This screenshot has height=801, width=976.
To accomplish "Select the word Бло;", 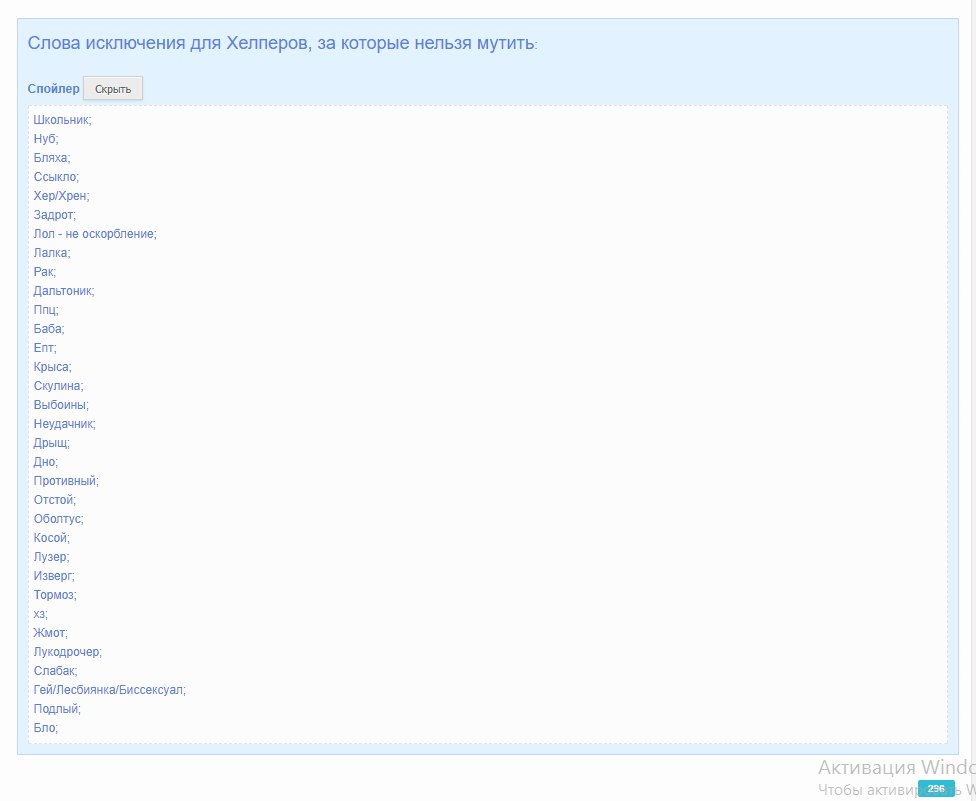I will click(45, 728).
